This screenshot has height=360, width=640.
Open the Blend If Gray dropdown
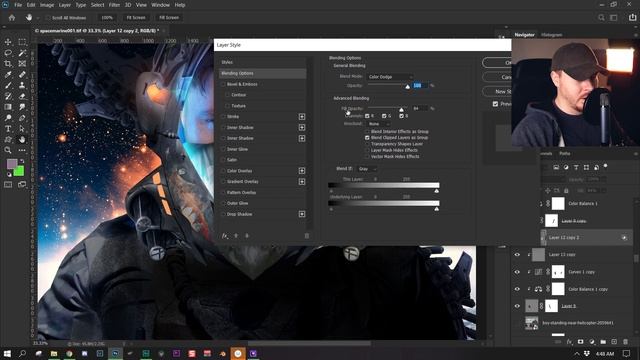point(367,169)
